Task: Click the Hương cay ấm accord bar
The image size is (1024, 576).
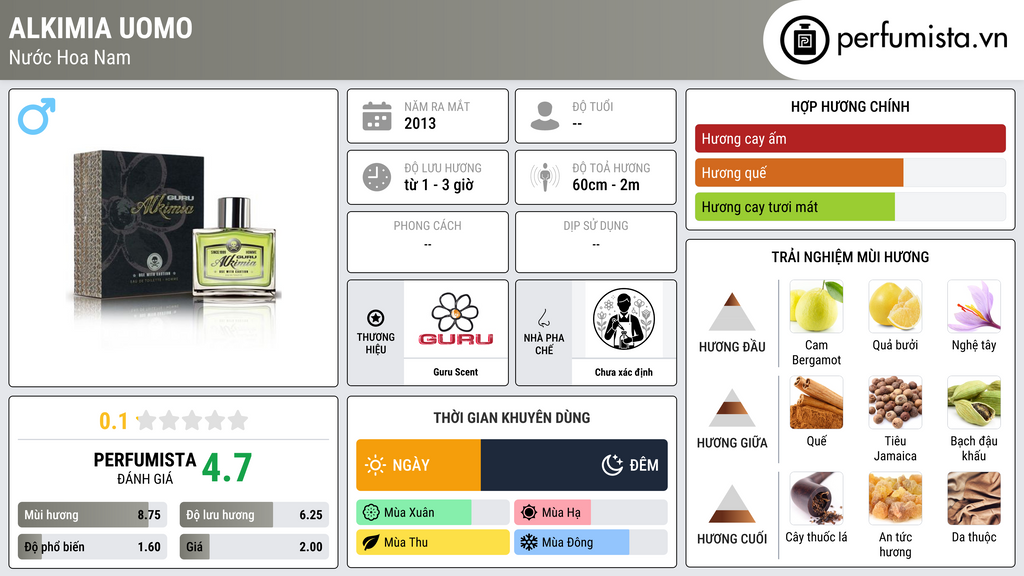Action: pos(850,138)
